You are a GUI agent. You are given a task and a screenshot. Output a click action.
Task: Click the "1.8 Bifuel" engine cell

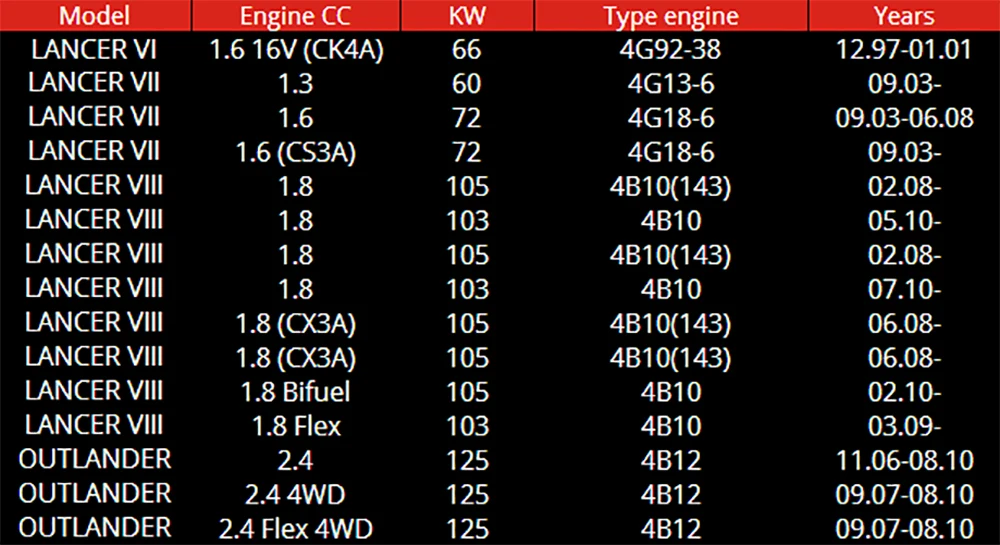(296, 391)
